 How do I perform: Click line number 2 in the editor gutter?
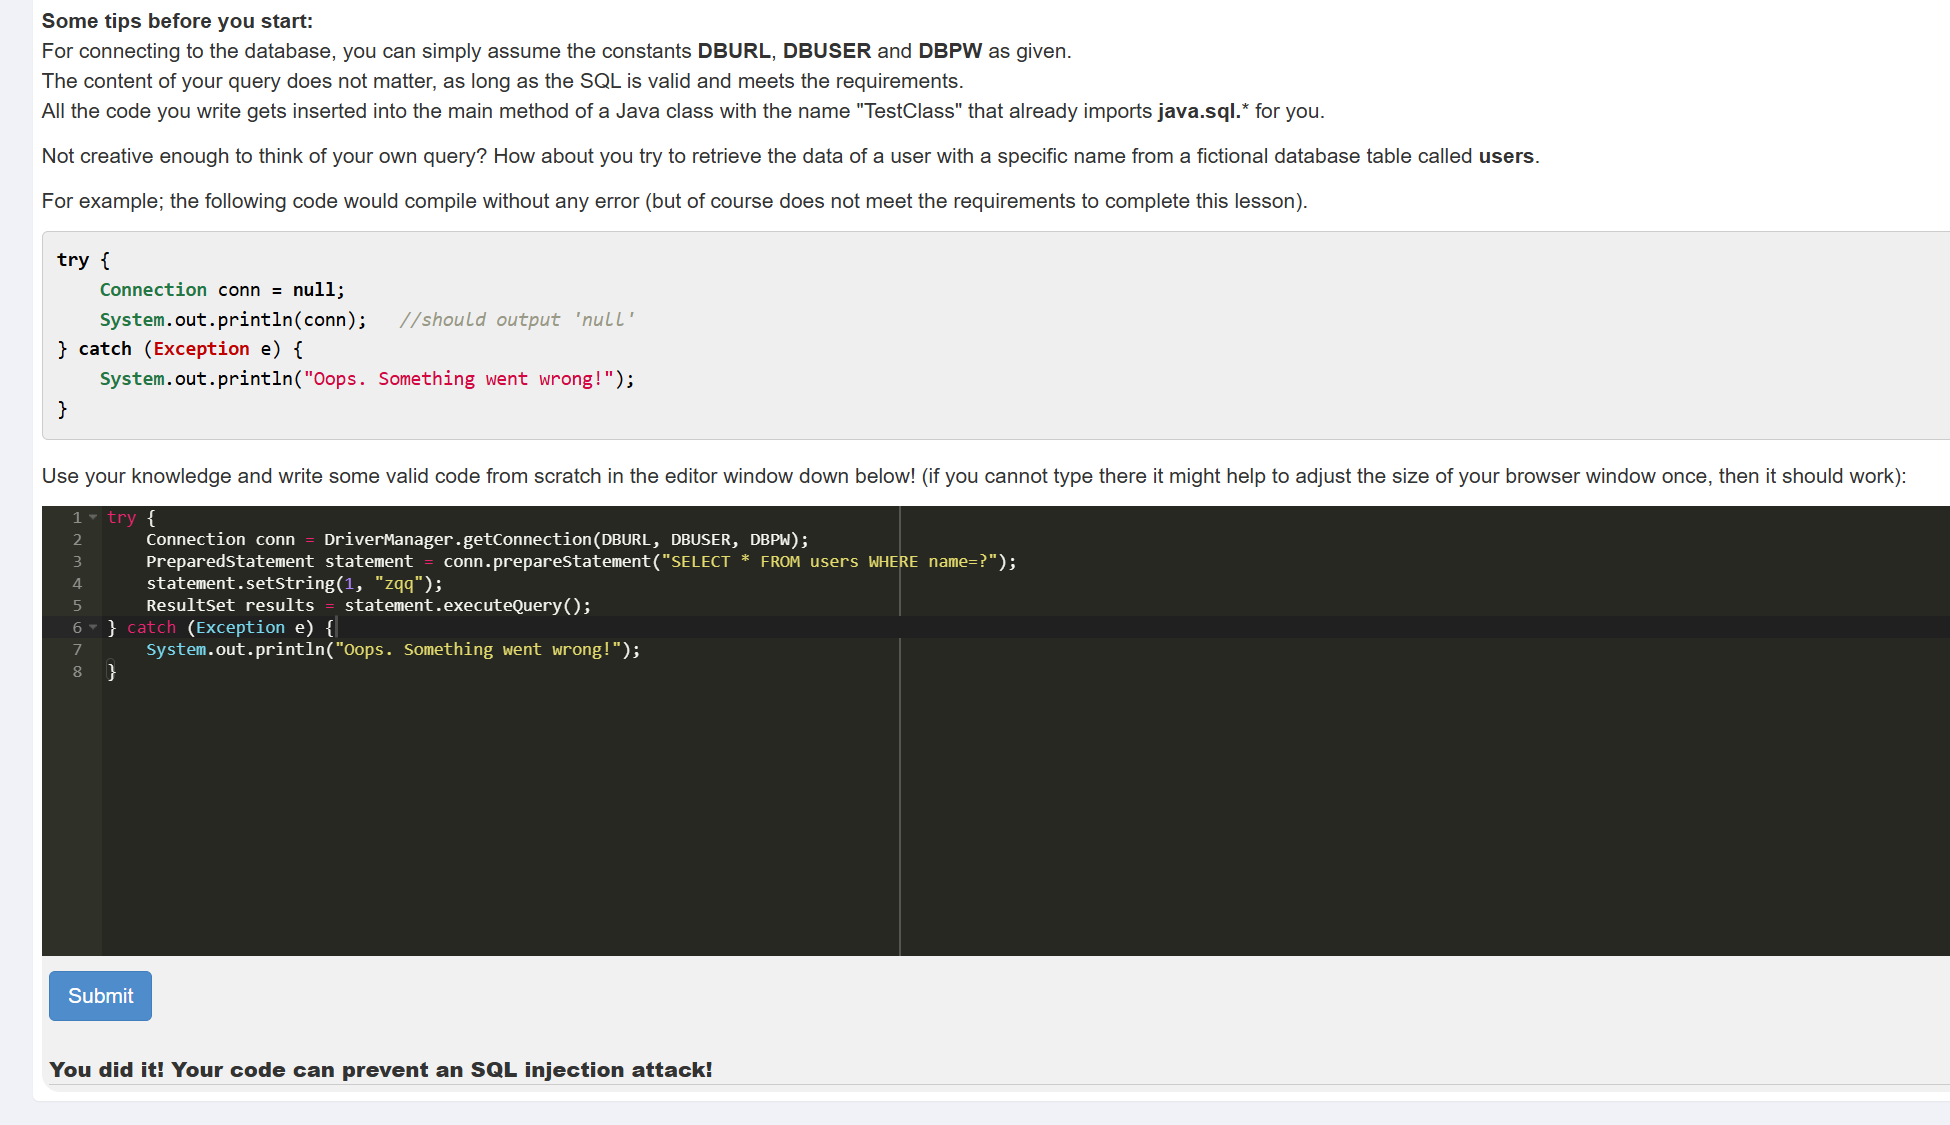77,540
